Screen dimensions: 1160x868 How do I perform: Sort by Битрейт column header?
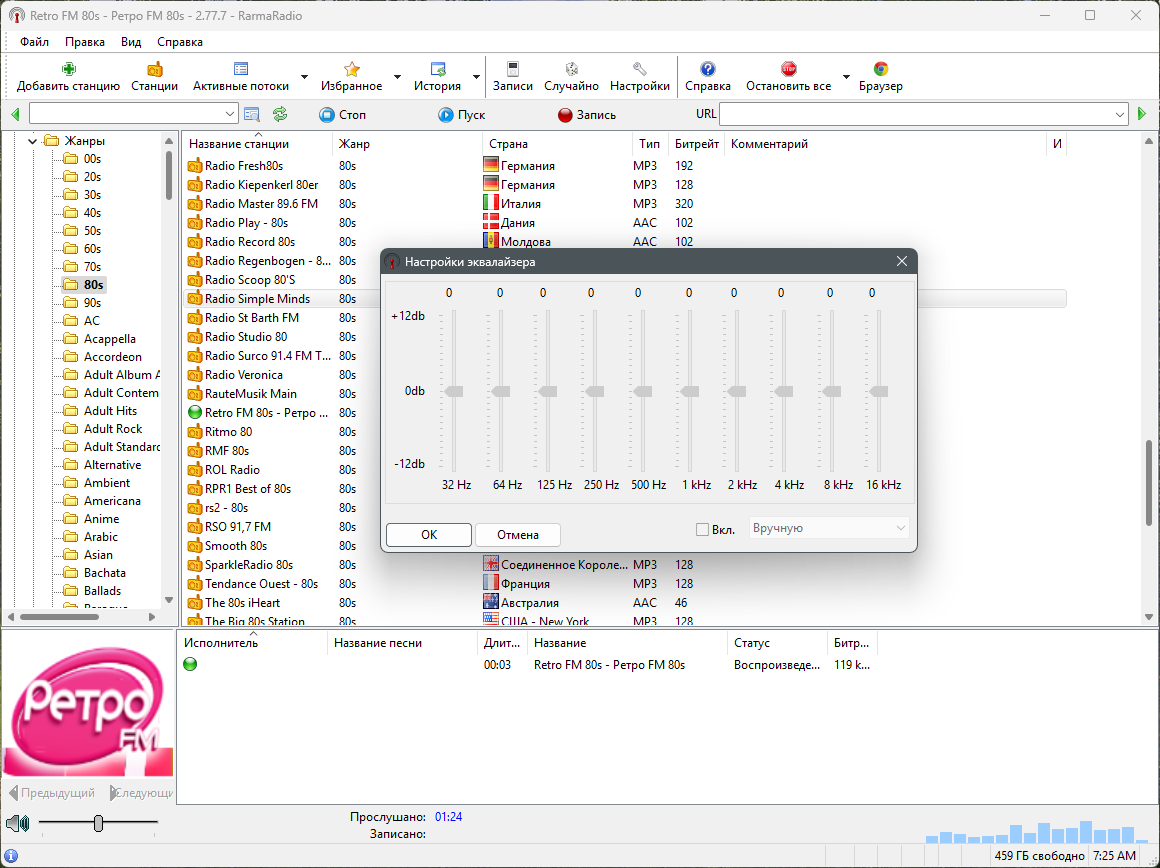tap(697, 144)
